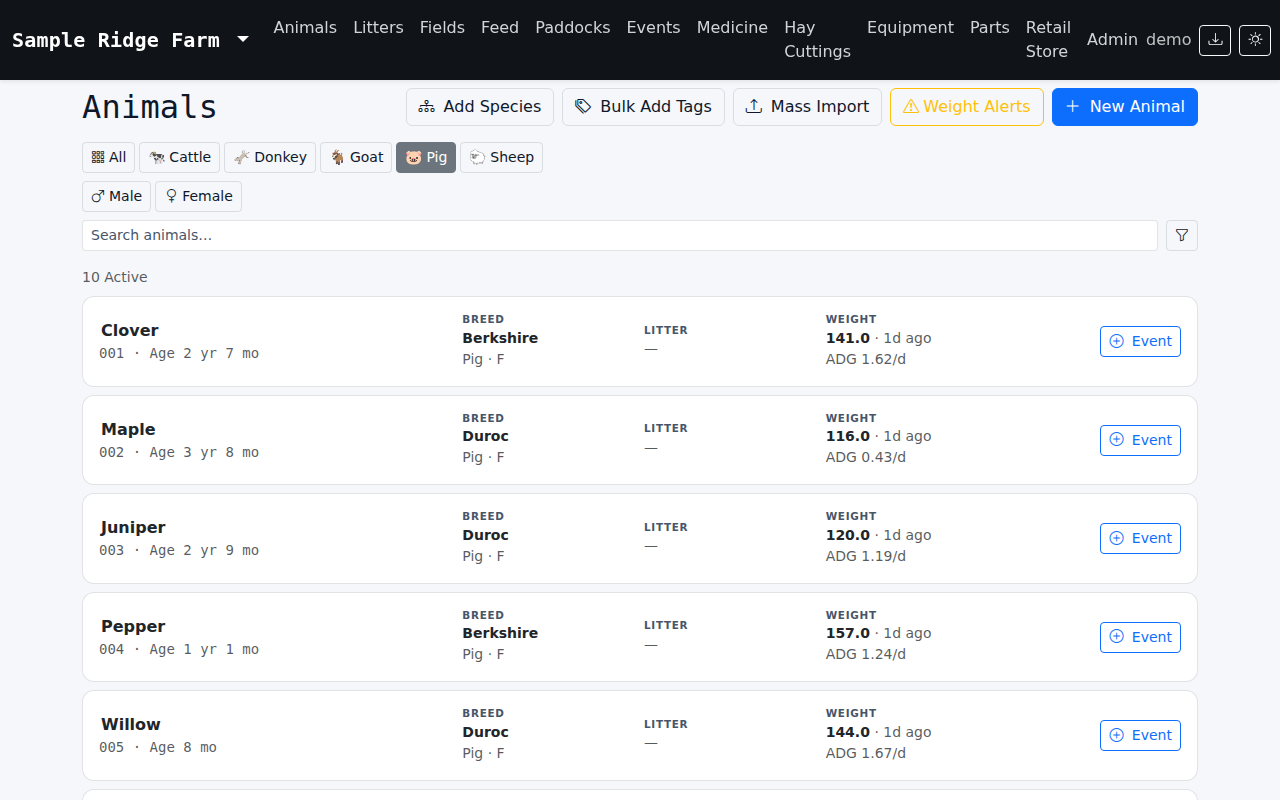Create a New Animal
This screenshot has height=800, width=1280.
tap(1125, 107)
